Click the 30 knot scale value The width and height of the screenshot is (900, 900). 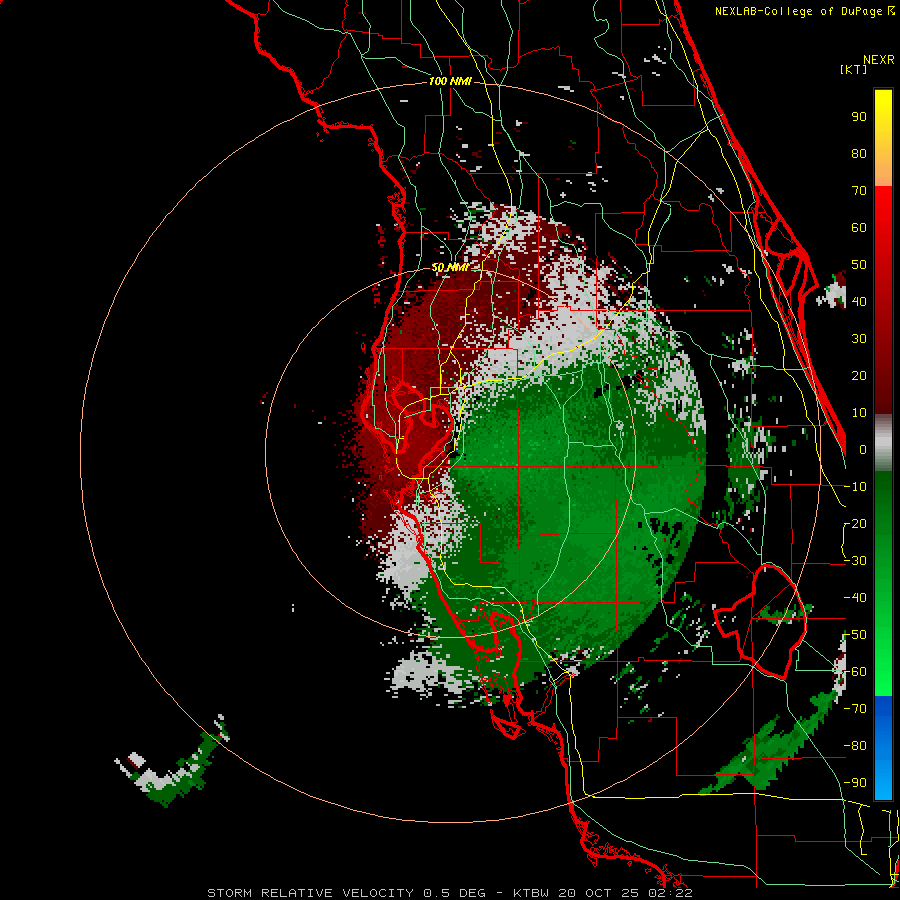859,339
